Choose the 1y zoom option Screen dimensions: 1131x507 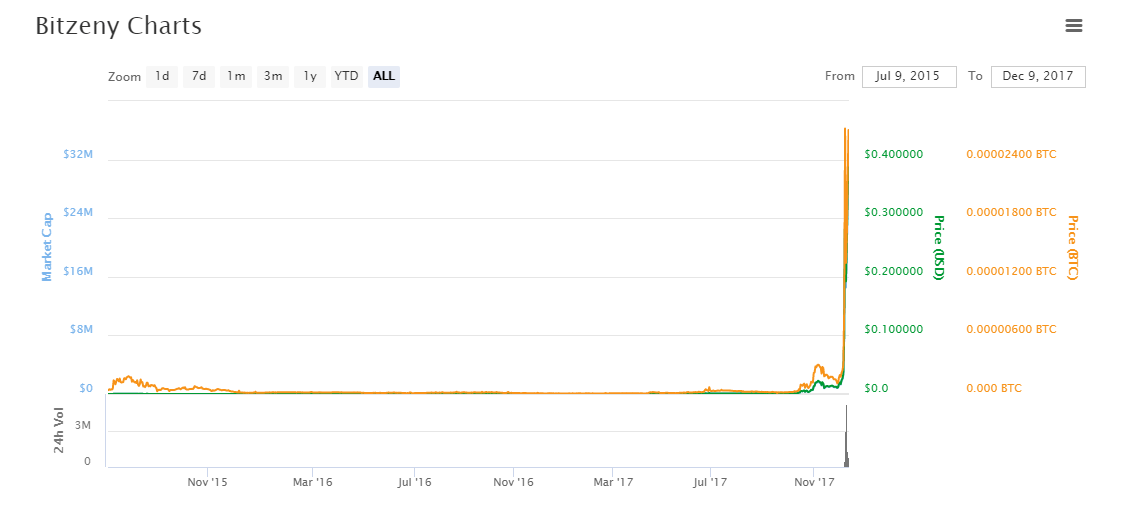coord(310,76)
